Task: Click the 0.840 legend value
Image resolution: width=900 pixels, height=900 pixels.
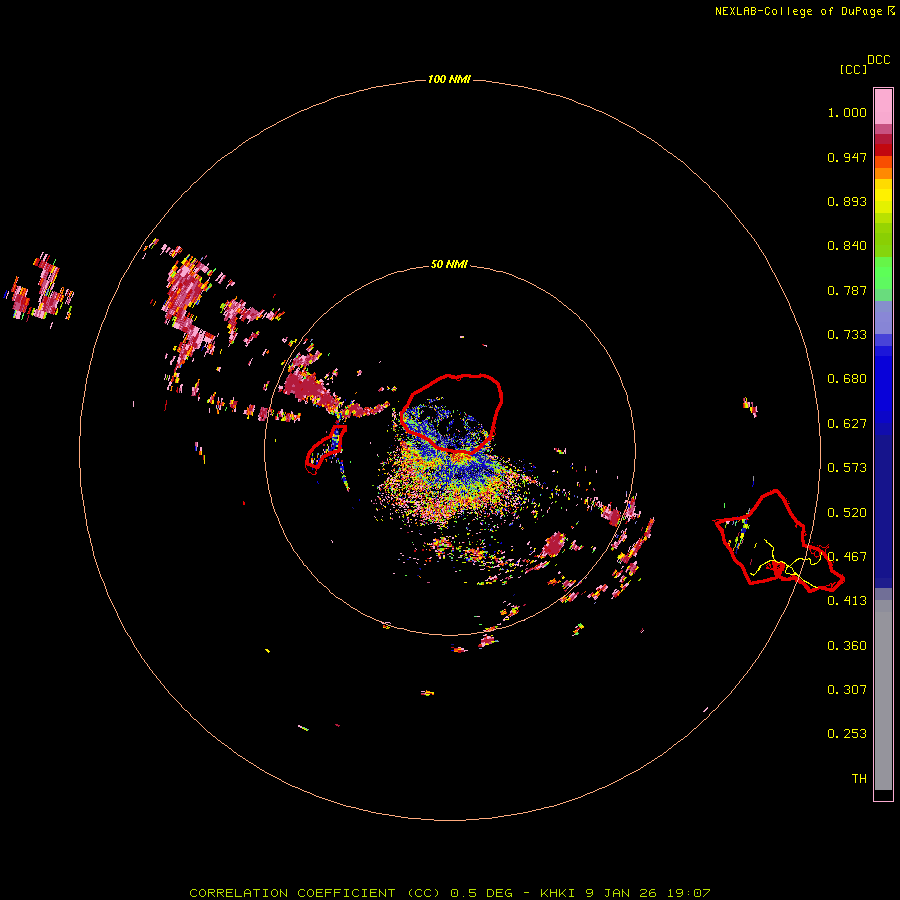Action: click(x=847, y=246)
